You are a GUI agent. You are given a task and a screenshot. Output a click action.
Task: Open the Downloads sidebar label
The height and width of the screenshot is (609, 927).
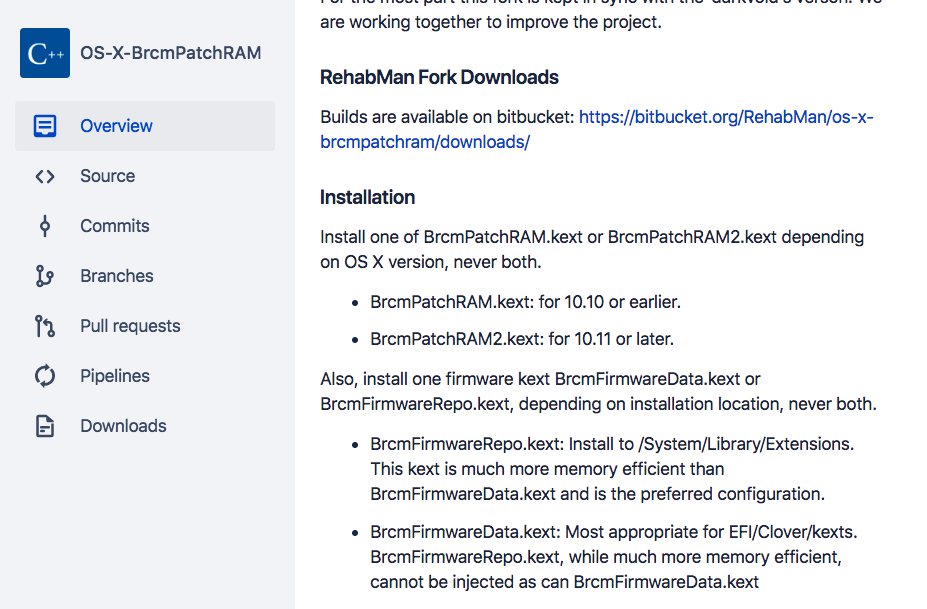click(x=123, y=426)
